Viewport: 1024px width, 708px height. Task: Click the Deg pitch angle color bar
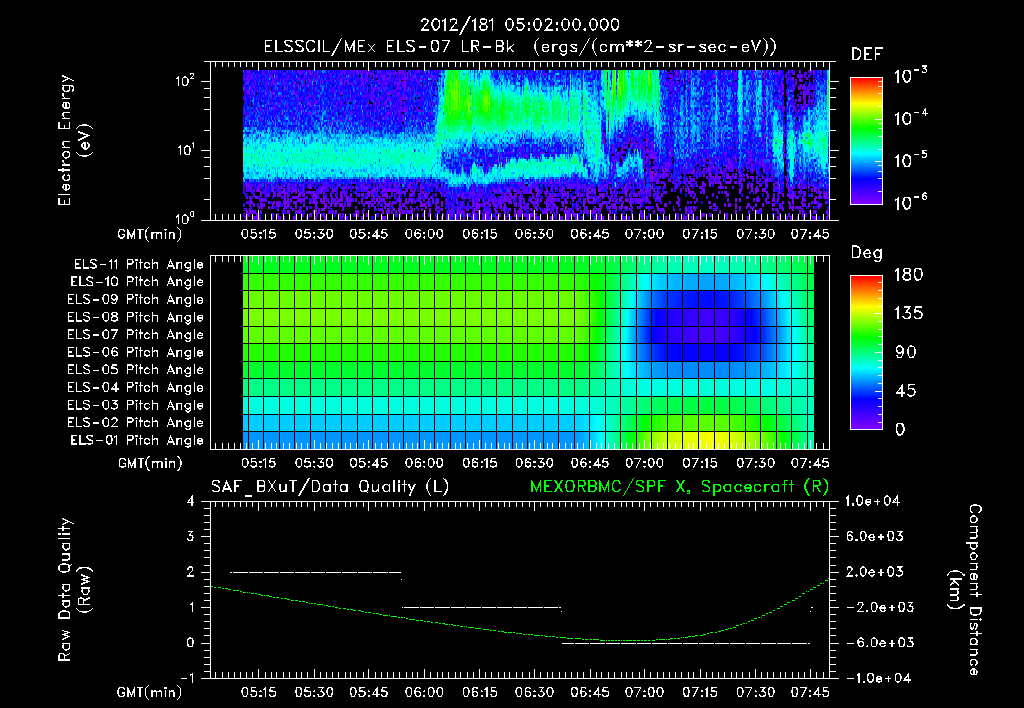click(x=866, y=352)
